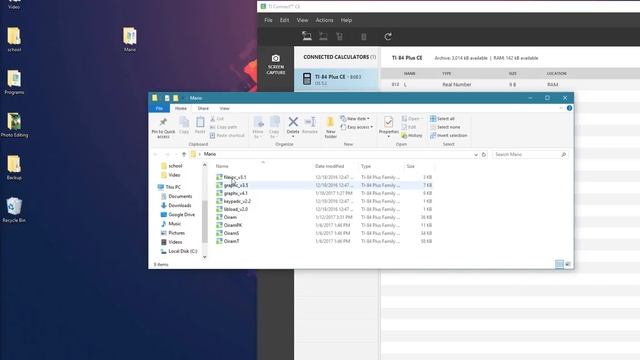Click History in Open group
640x360 pixels.
click(411, 136)
